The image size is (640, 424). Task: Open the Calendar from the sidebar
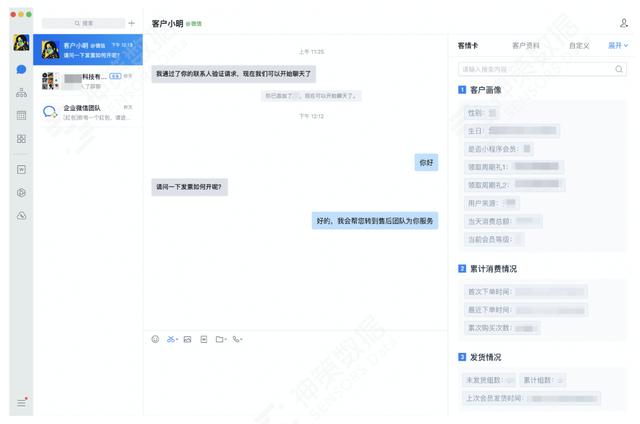(x=21, y=115)
